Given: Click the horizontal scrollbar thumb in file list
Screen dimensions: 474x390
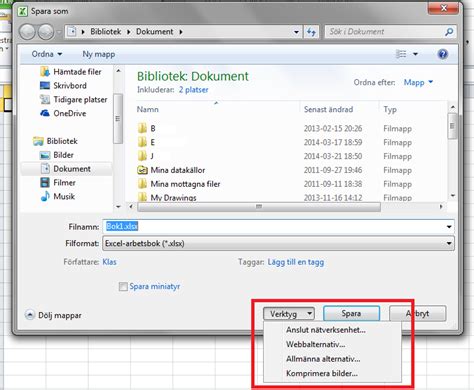Looking at the screenshot, I should pyautogui.click(x=259, y=207).
